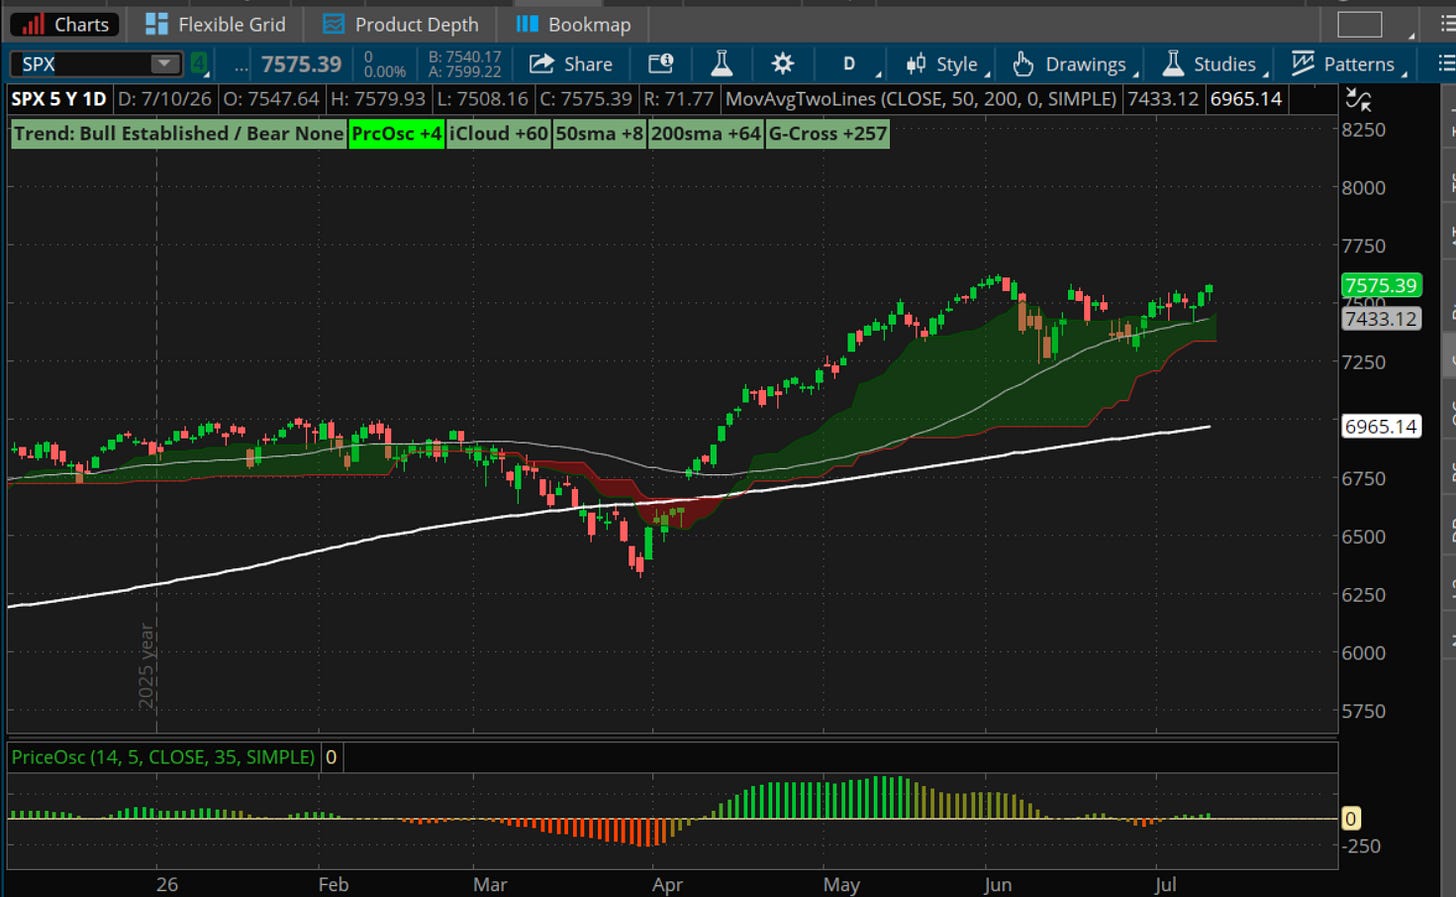Open the Bookmap tab
Image resolution: width=1456 pixels, height=897 pixels.
click(x=574, y=24)
